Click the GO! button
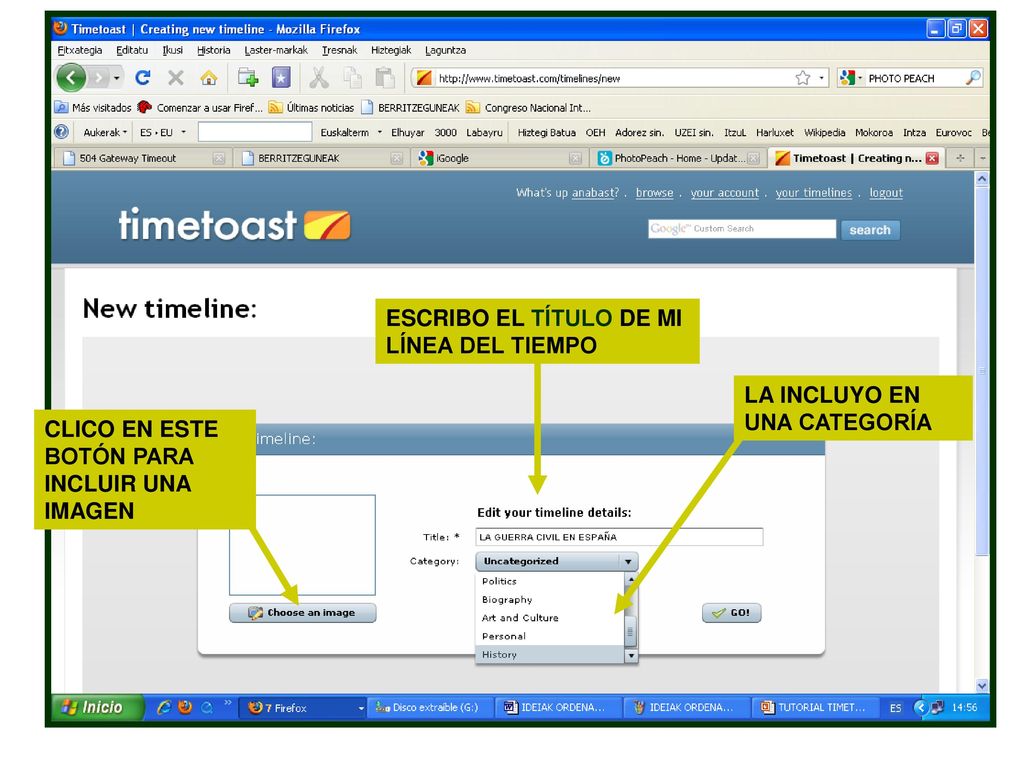The width and height of the screenshot is (1024, 768). (x=731, y=613)
